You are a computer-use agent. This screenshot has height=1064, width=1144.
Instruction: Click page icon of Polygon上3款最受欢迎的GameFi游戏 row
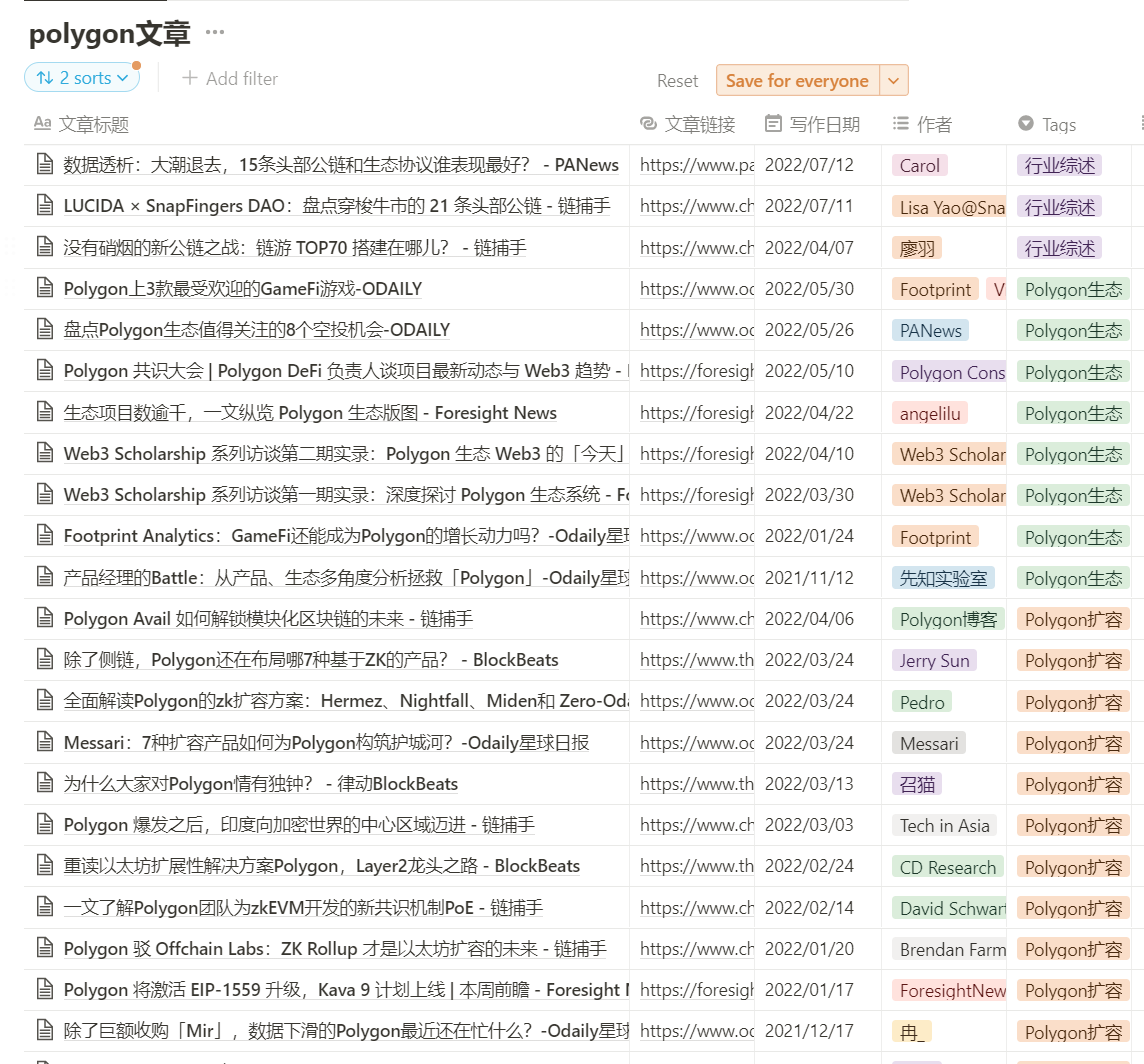coord(45,288)
